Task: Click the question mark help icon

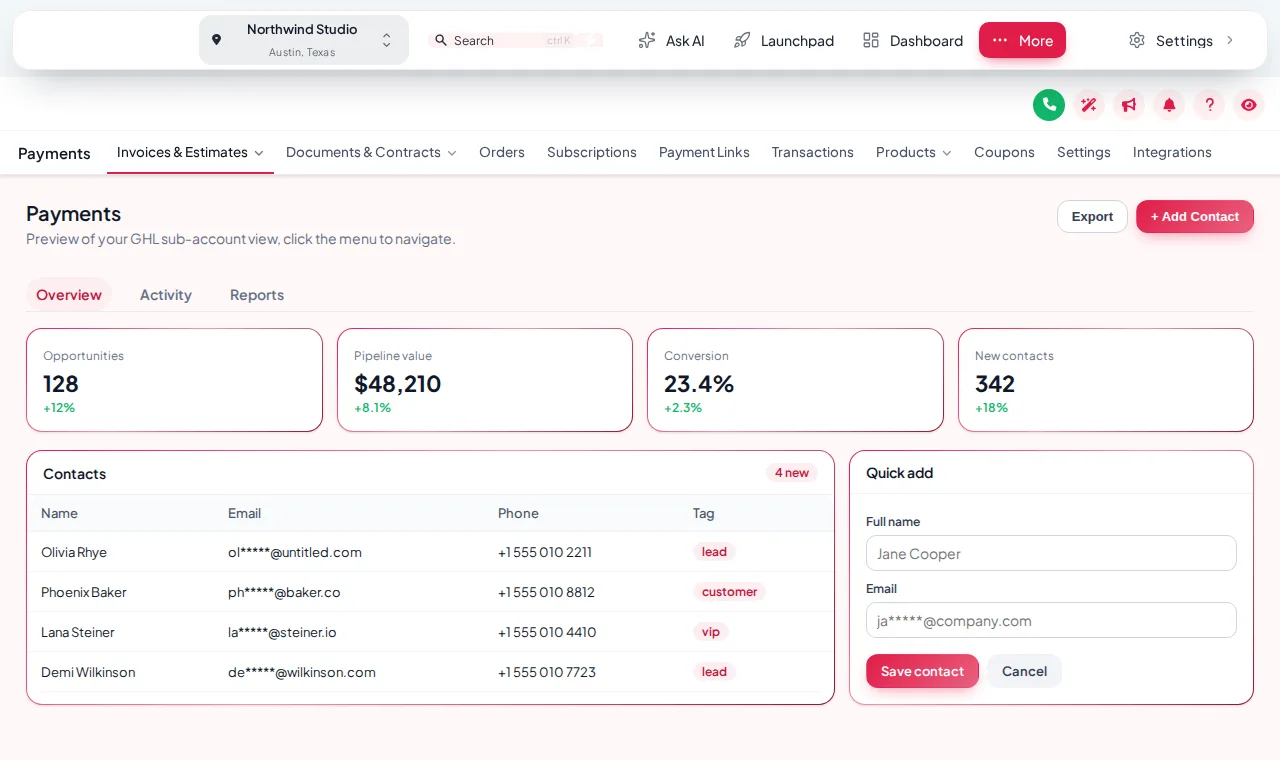Action: (x=1209, y=105)
